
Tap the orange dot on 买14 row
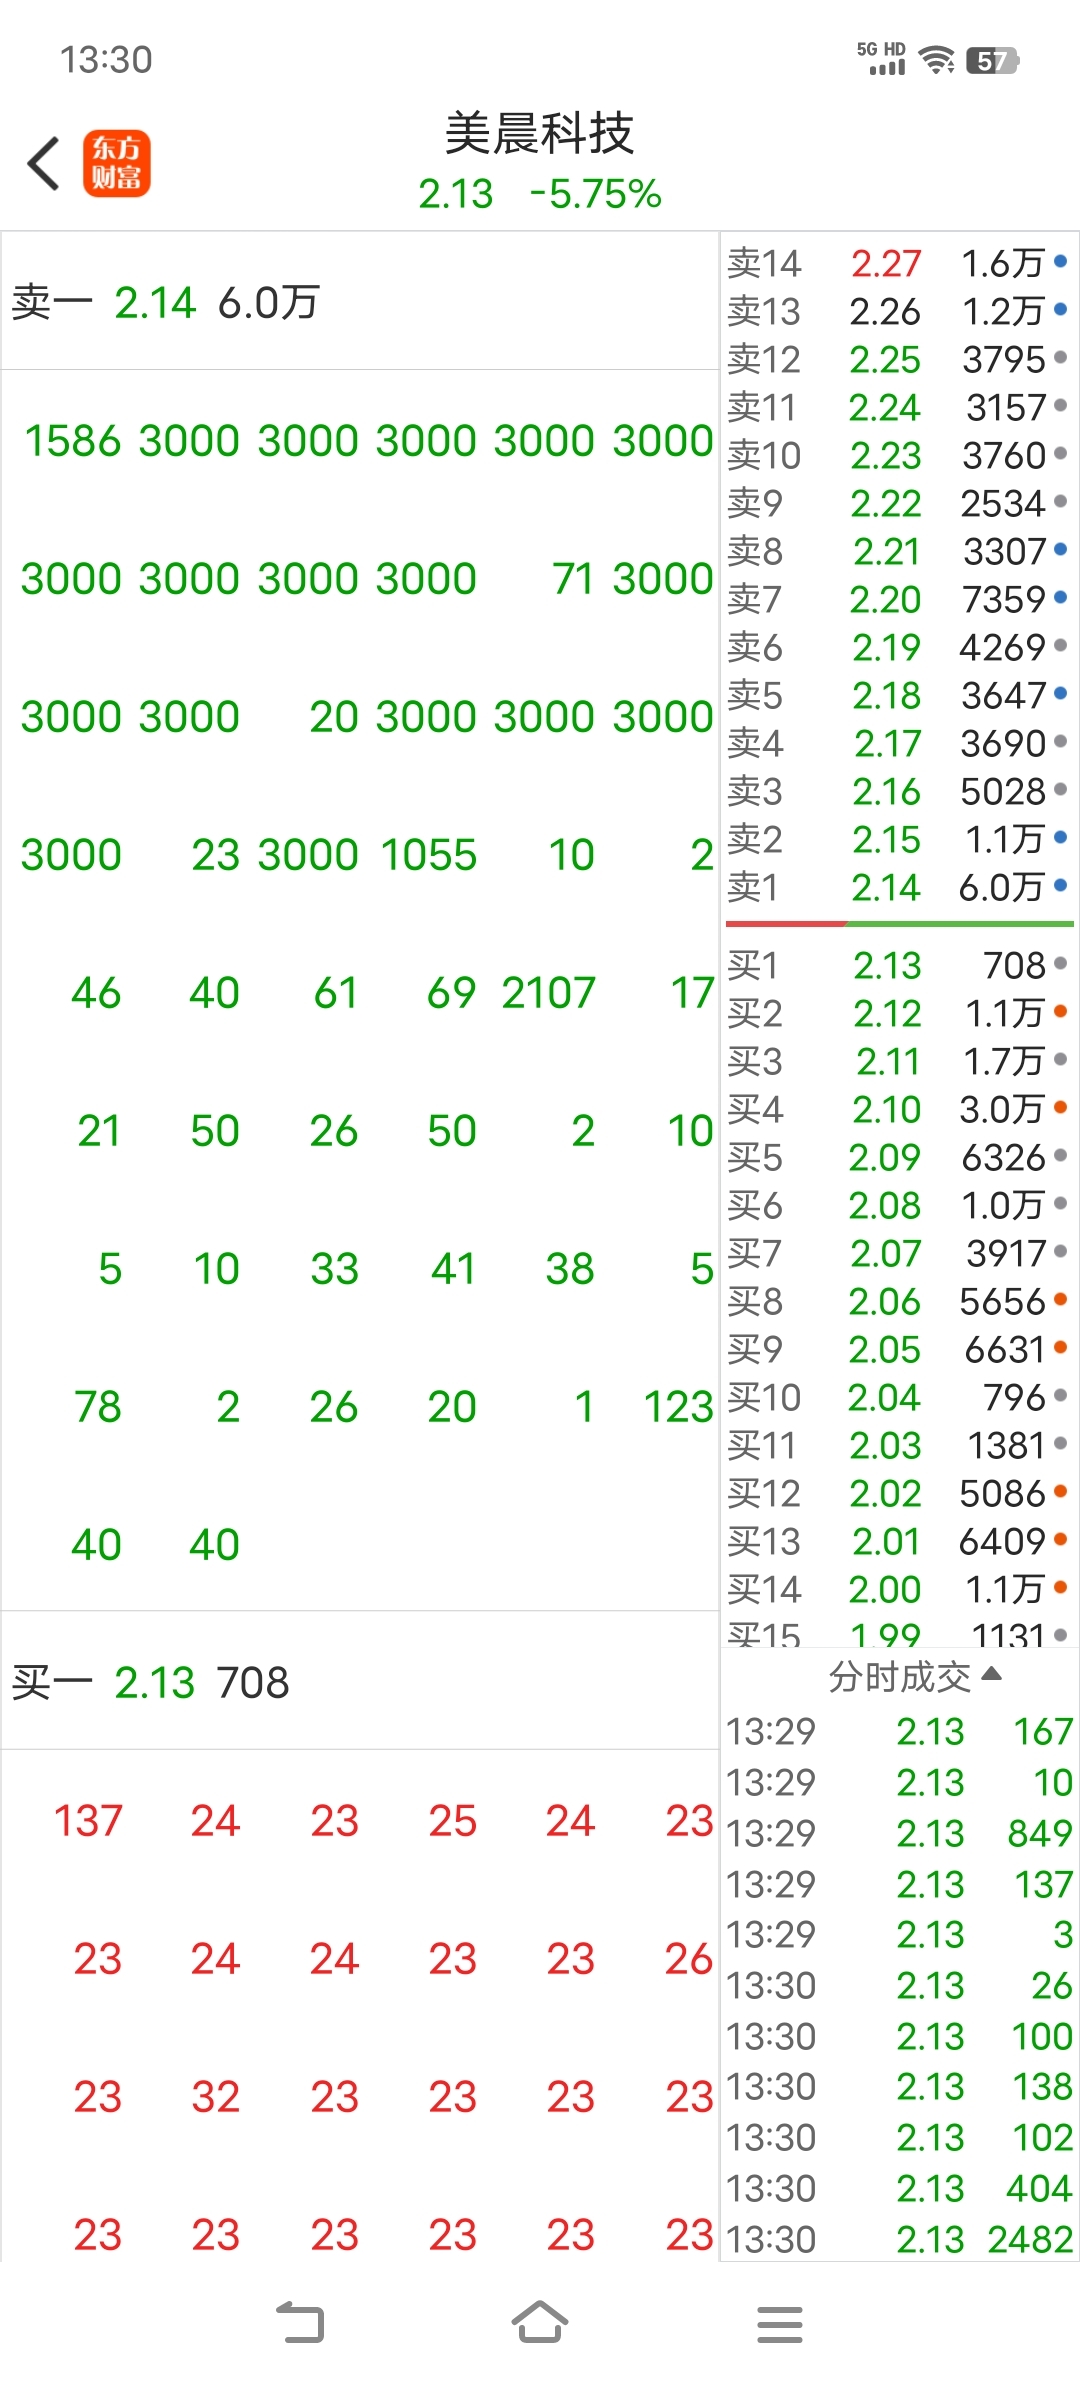point(1060,1588)
